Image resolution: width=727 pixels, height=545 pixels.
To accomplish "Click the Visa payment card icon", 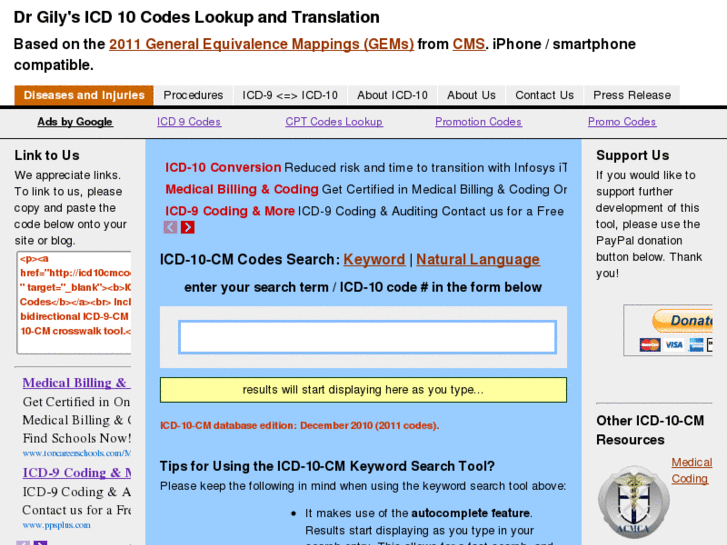I will pyautogui.click(x=674, y=345).
